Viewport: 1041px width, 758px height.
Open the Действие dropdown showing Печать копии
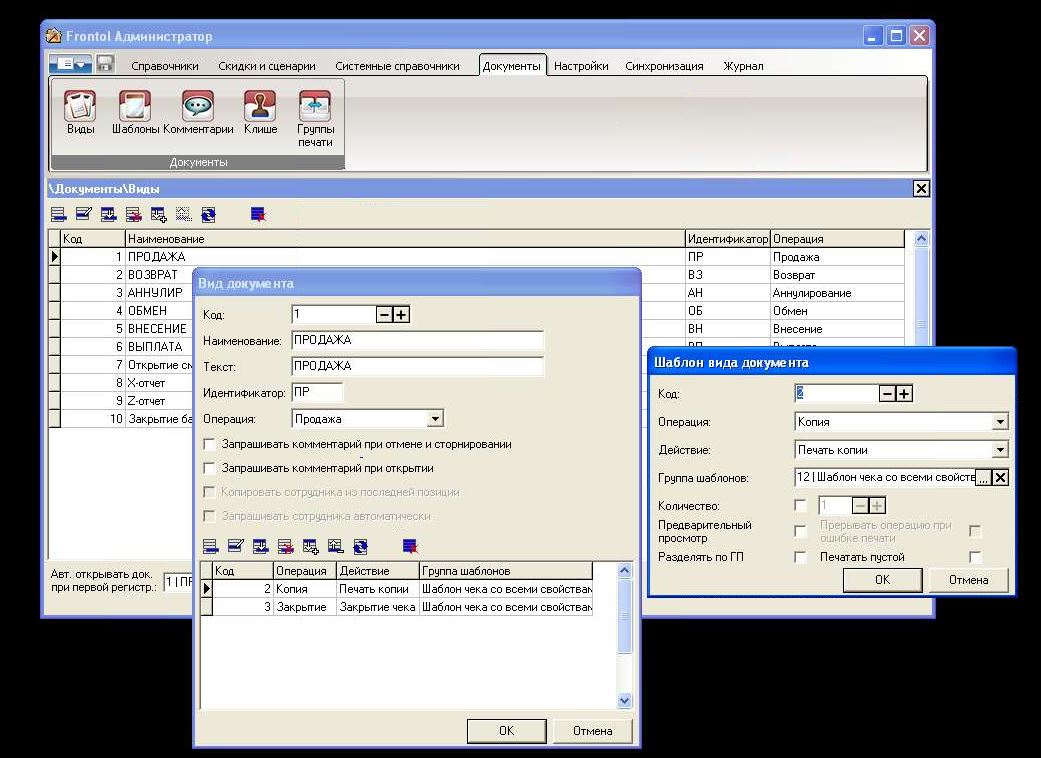pos(1000,450)
